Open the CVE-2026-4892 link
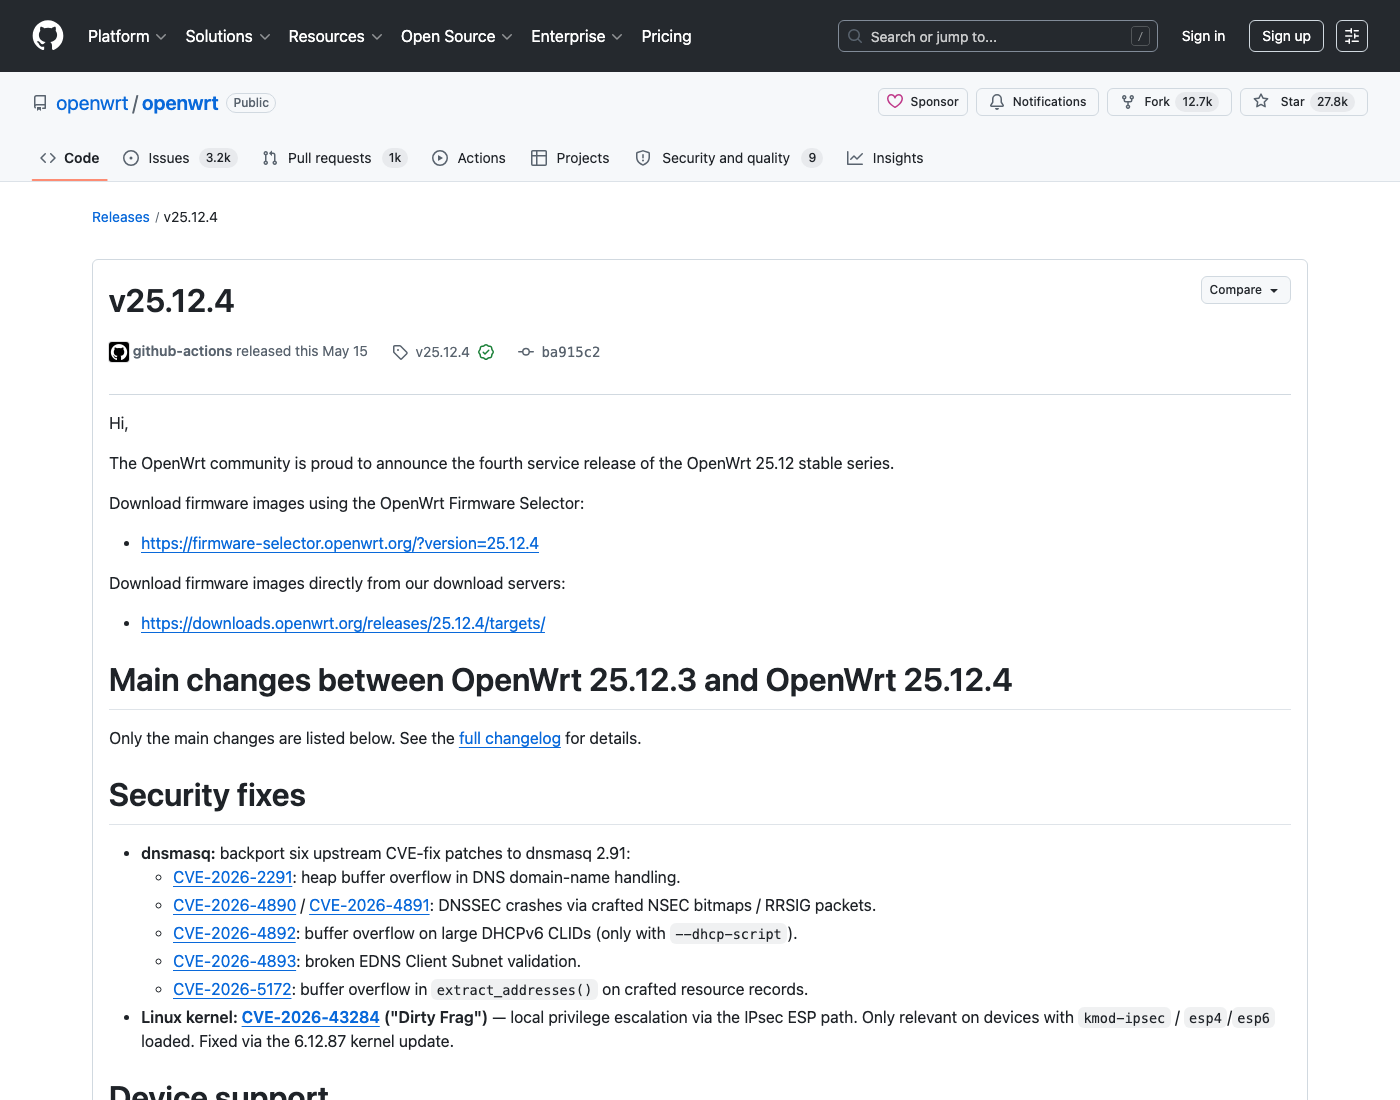1400x1100 pixels. click(x=234, y=933)
